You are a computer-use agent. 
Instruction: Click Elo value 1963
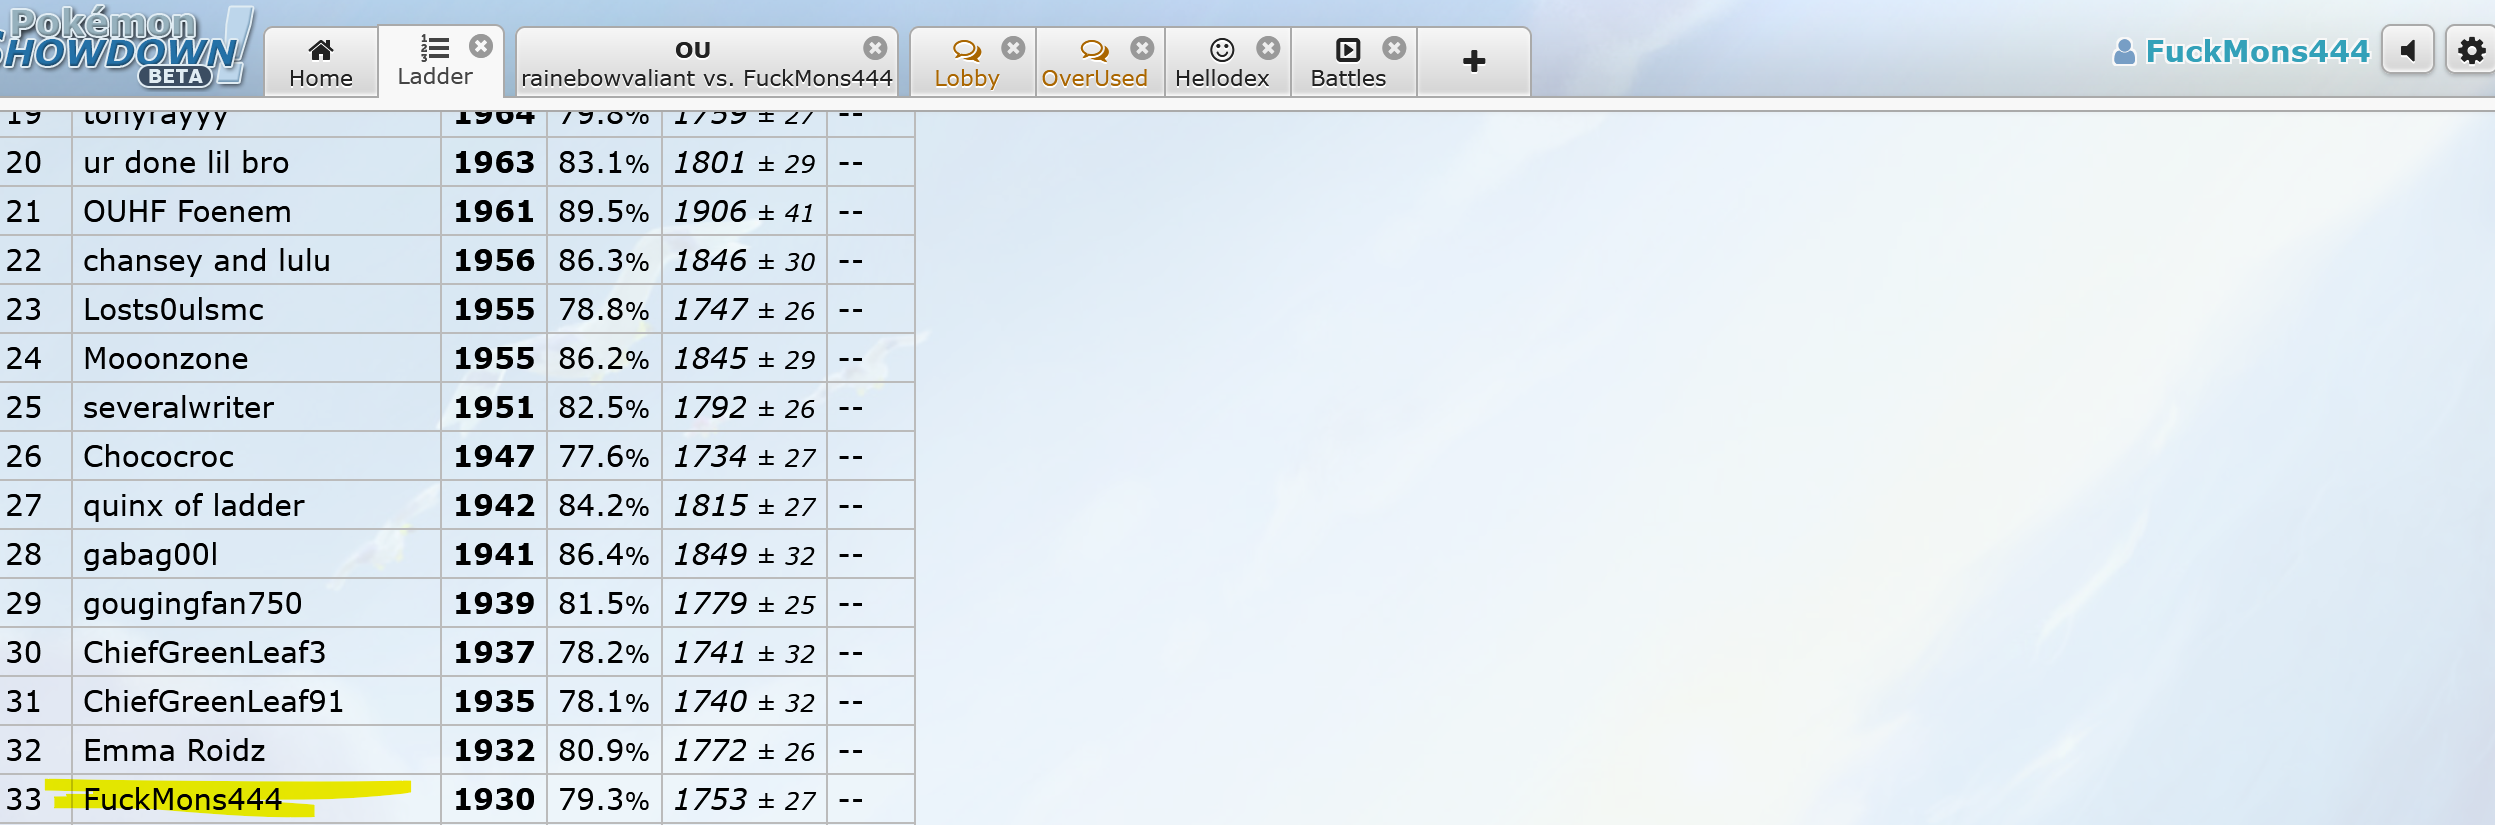[494, 162]
